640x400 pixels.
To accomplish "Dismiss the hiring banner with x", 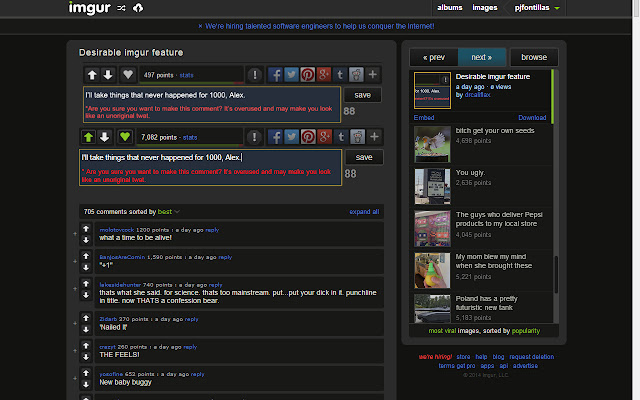I will point(200,26).
